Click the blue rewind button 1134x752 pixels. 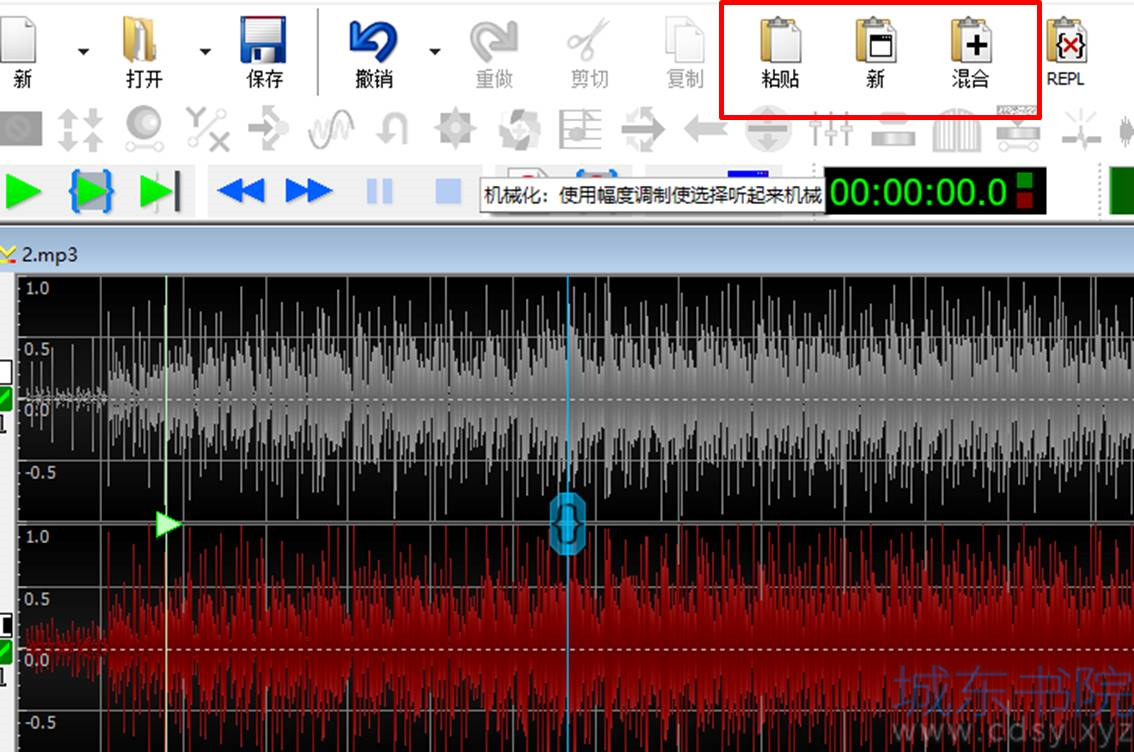(241, 192)
